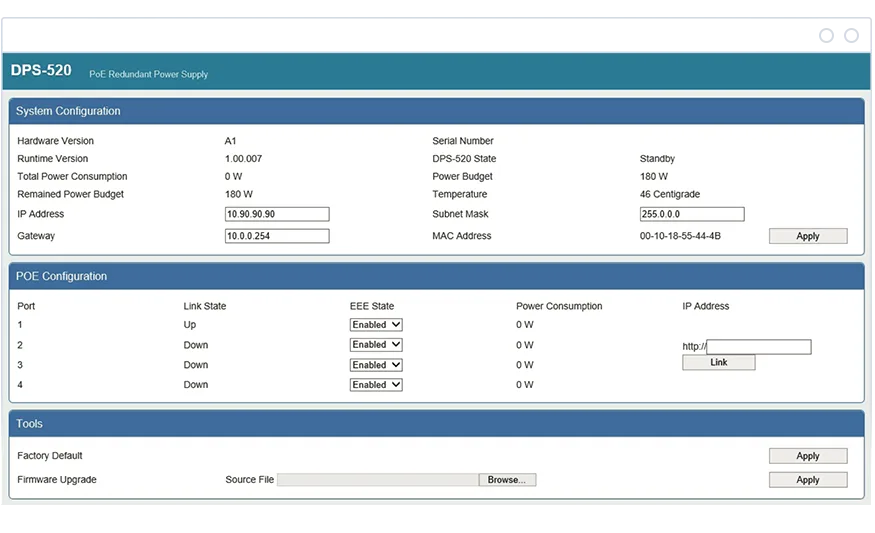
Task: Select the POE Configuration section header
Action: pos(436,276)
